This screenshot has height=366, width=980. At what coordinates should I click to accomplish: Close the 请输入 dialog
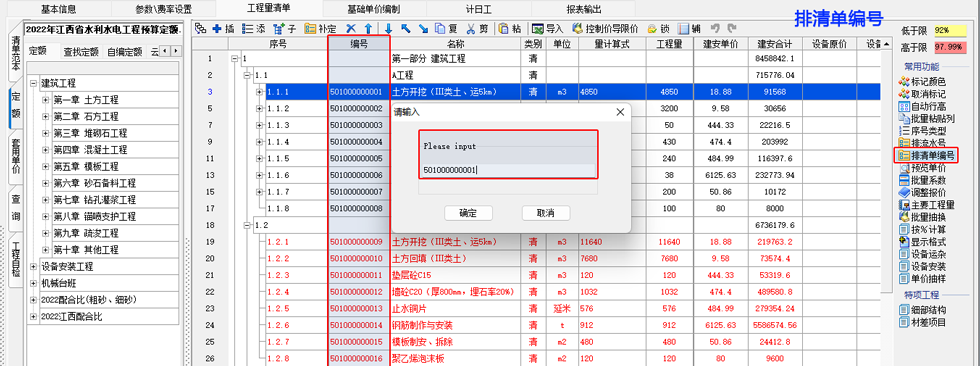coord(620,112)
